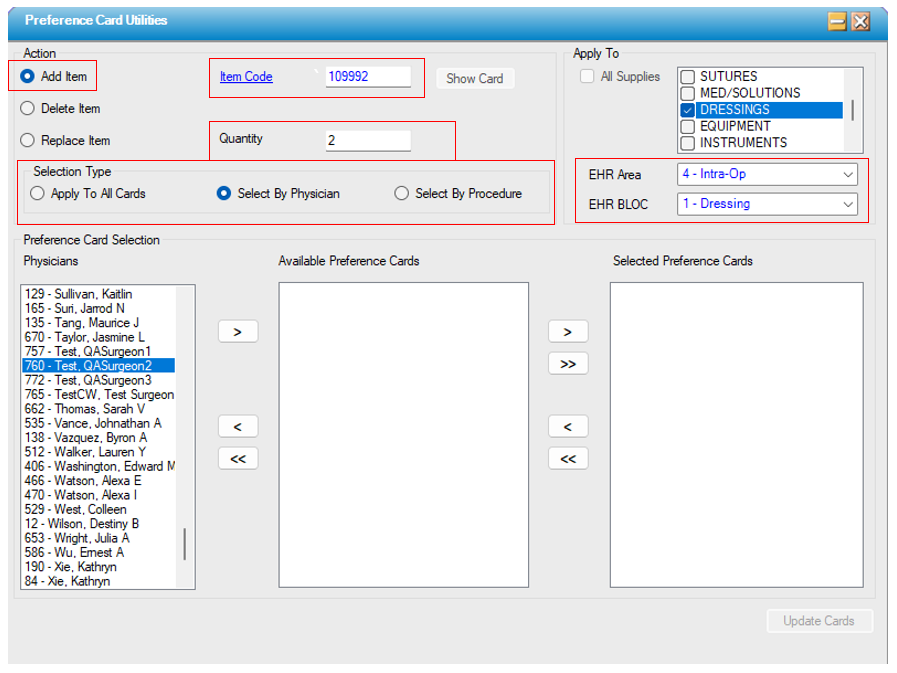The height and width of the screenshot is (673, 897).
Task: Select physician Thomas, Sarah V
Action: pyautogui.click(x=86, y=409)
